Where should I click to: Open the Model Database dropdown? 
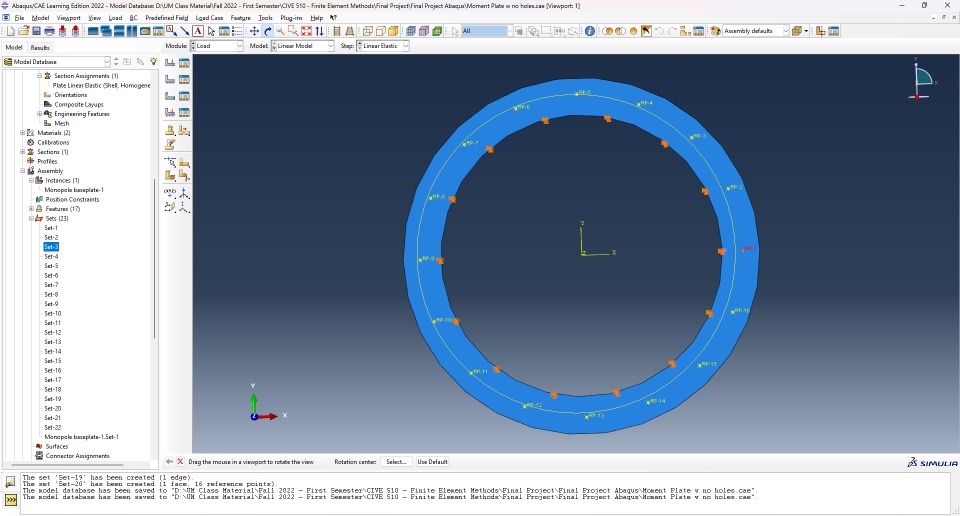point(56,62)
